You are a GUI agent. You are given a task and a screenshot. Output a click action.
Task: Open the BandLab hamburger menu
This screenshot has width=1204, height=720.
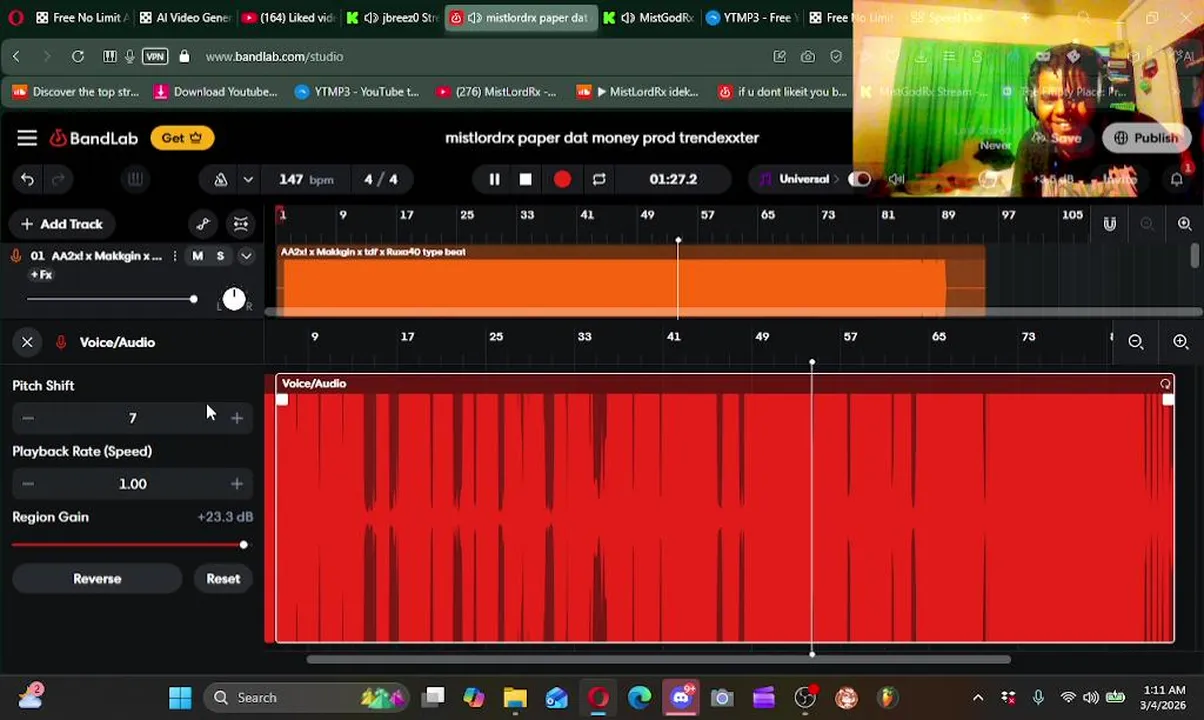coord(27,138)
